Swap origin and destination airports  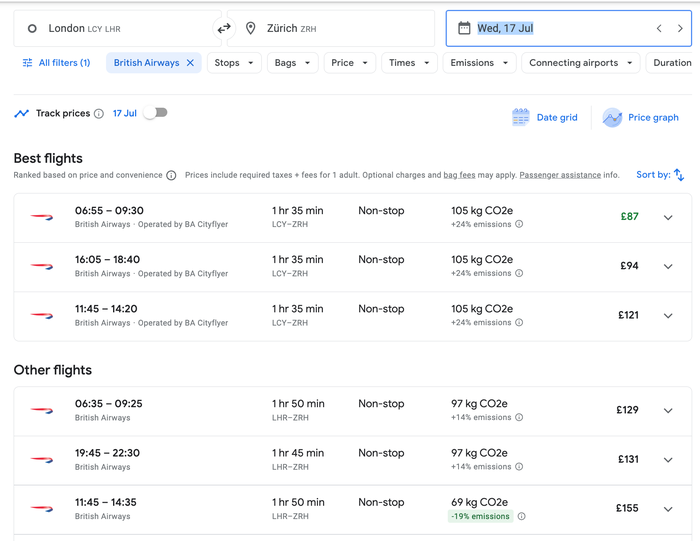pyautogui.click(x=224, y=29)
